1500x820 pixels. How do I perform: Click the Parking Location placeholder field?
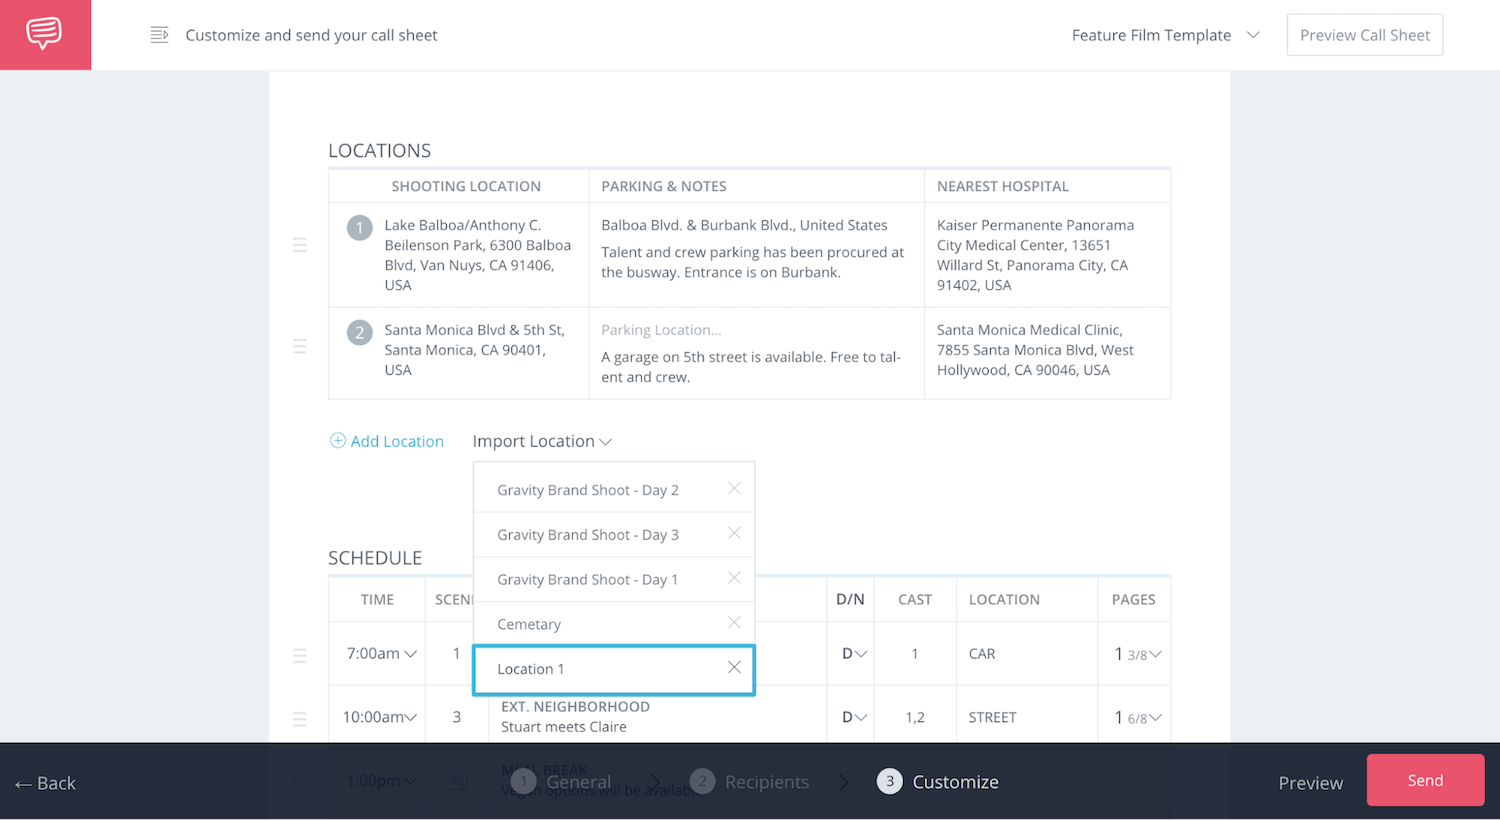(661, 330)
